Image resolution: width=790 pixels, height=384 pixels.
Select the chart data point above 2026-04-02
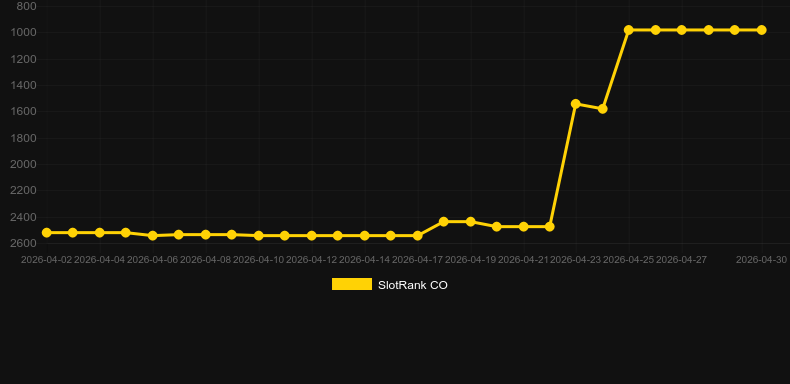pyautogui.click(x=46, y=233)
